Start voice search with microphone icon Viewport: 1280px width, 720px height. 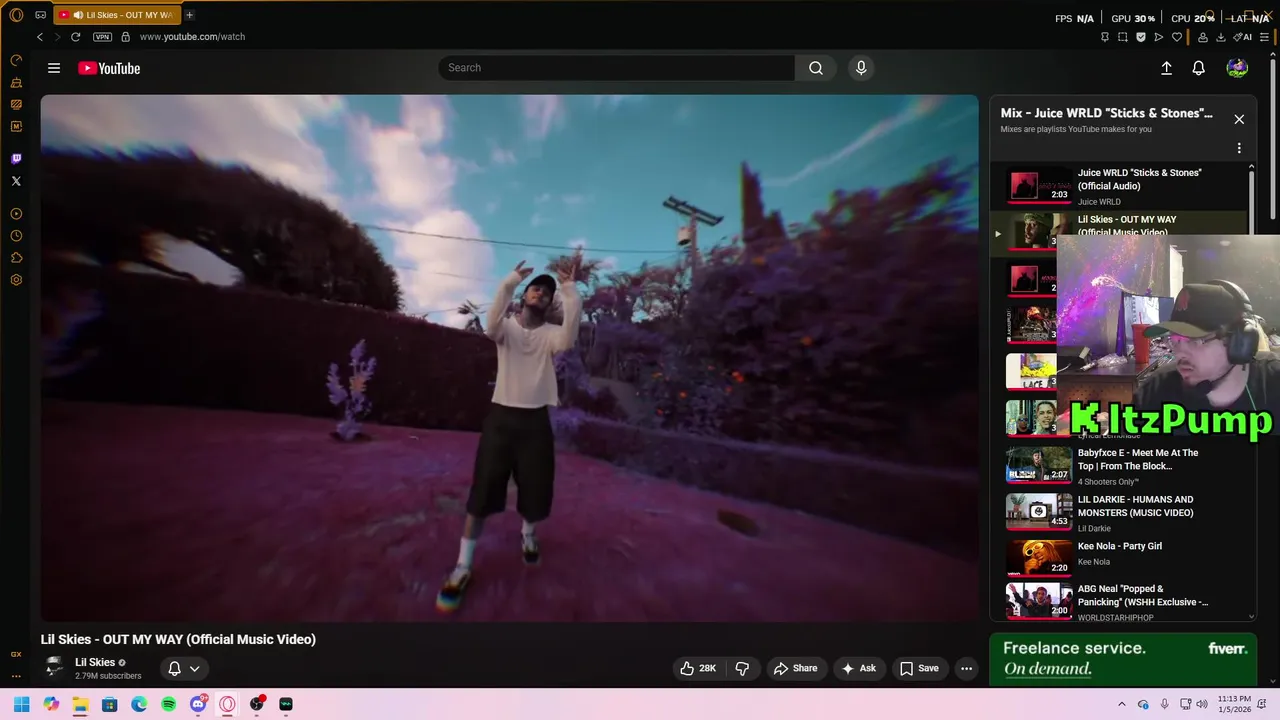click(x=861, y=68)
